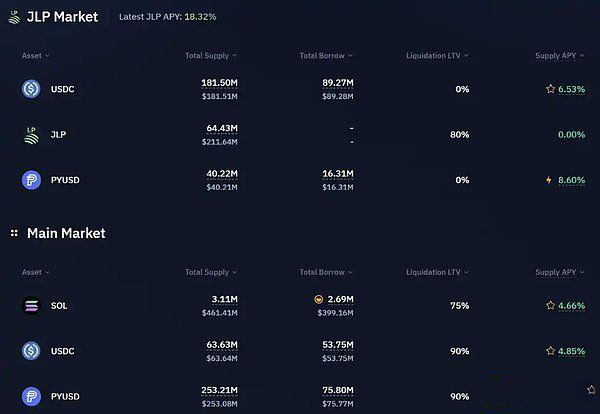Click the JLP asset name text

pos(58,134)
